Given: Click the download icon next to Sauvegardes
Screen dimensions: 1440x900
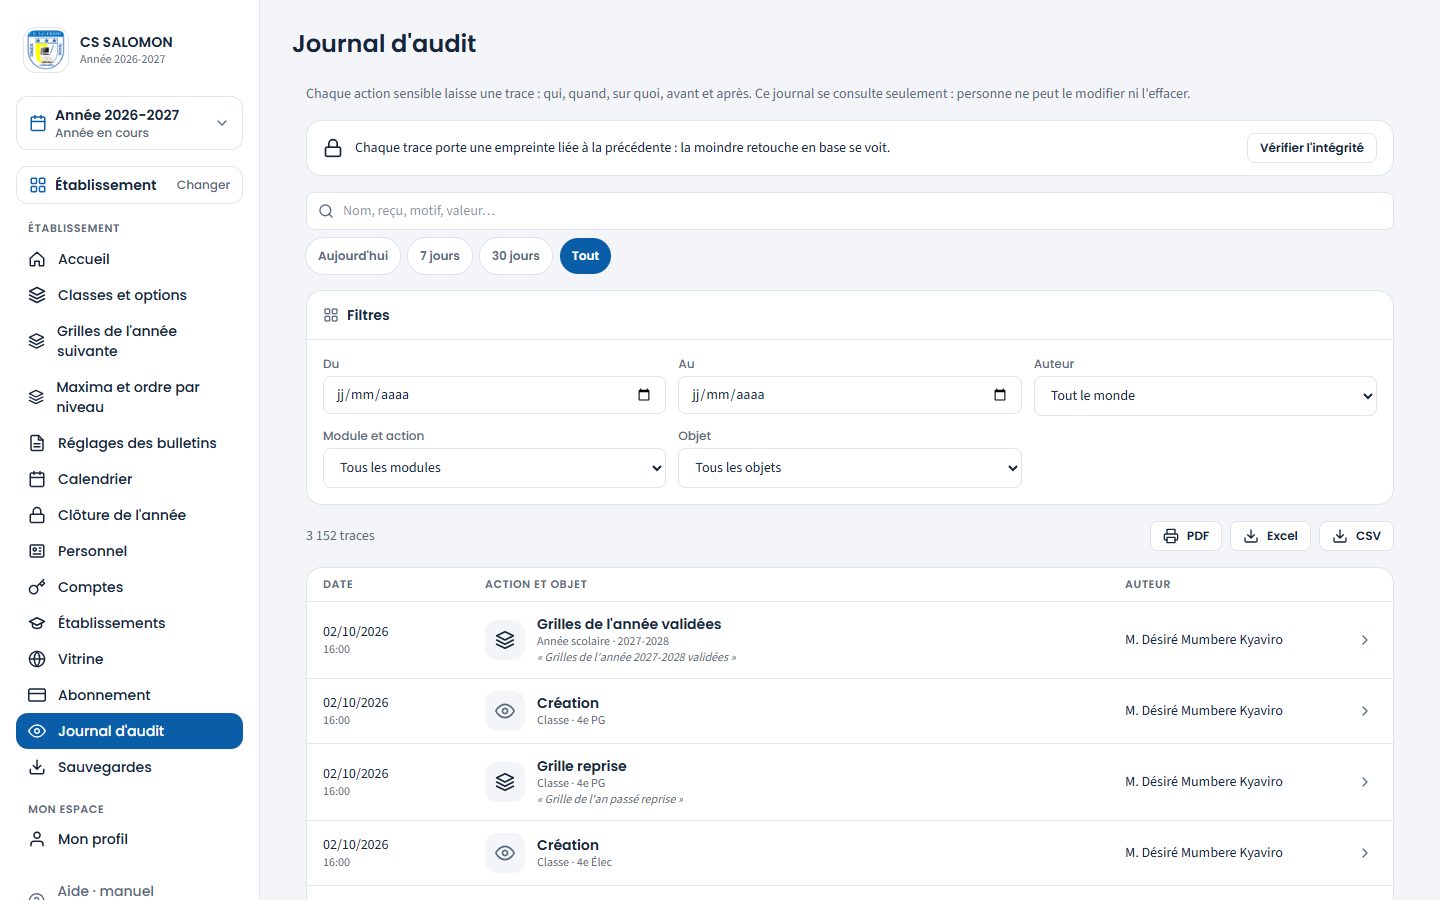Looking at the screenshot, I should coord(37,767).
